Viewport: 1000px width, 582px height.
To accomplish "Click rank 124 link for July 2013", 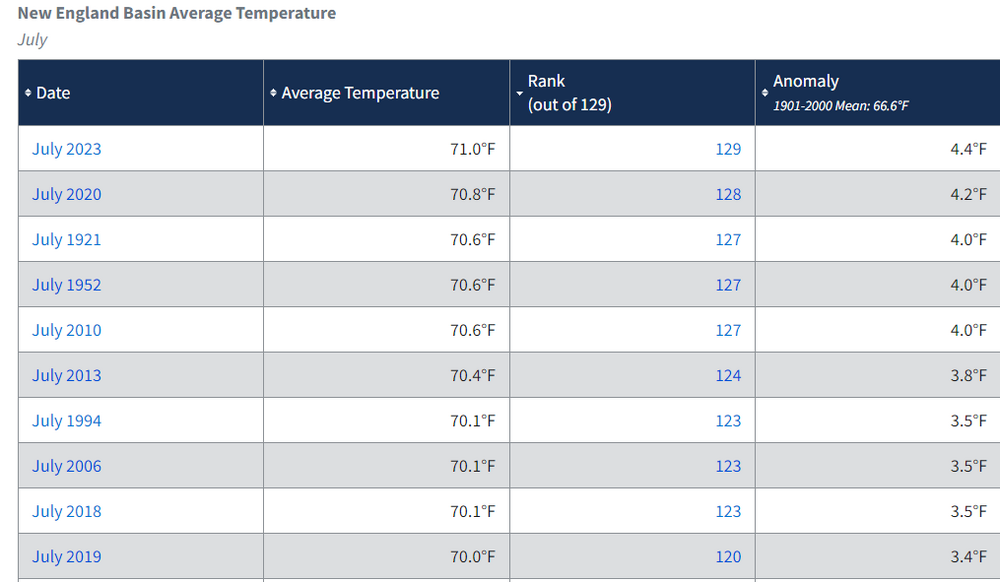I will coord(728,375).
